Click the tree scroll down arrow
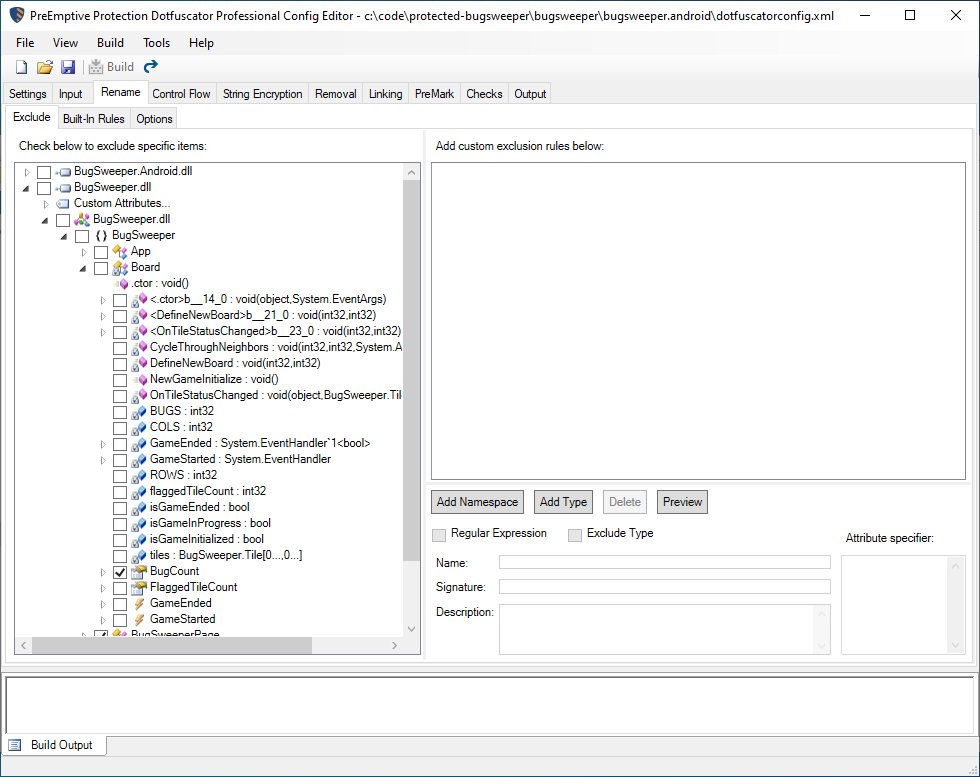 411,629
